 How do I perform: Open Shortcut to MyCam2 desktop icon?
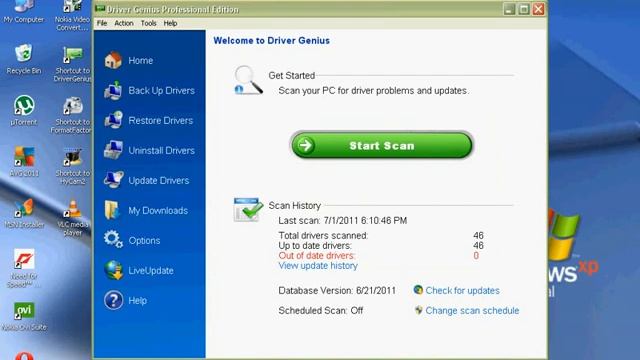[x=72, y=167]
